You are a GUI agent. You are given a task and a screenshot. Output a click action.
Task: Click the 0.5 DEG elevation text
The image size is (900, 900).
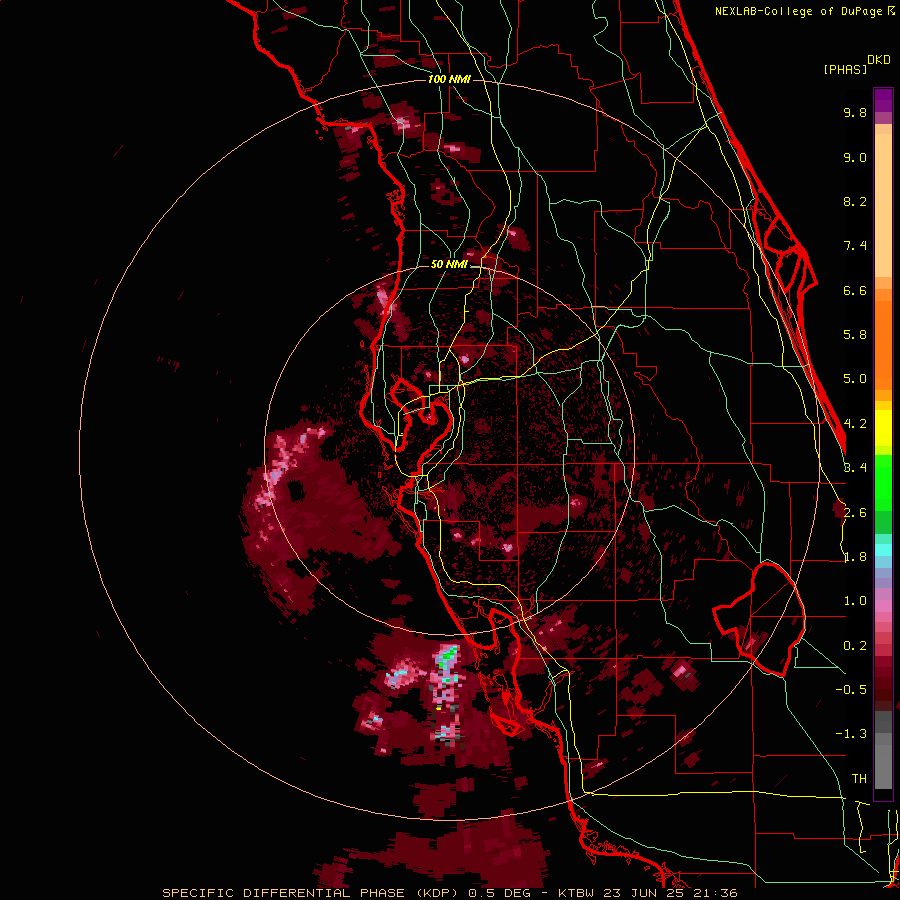click(500, 893)
